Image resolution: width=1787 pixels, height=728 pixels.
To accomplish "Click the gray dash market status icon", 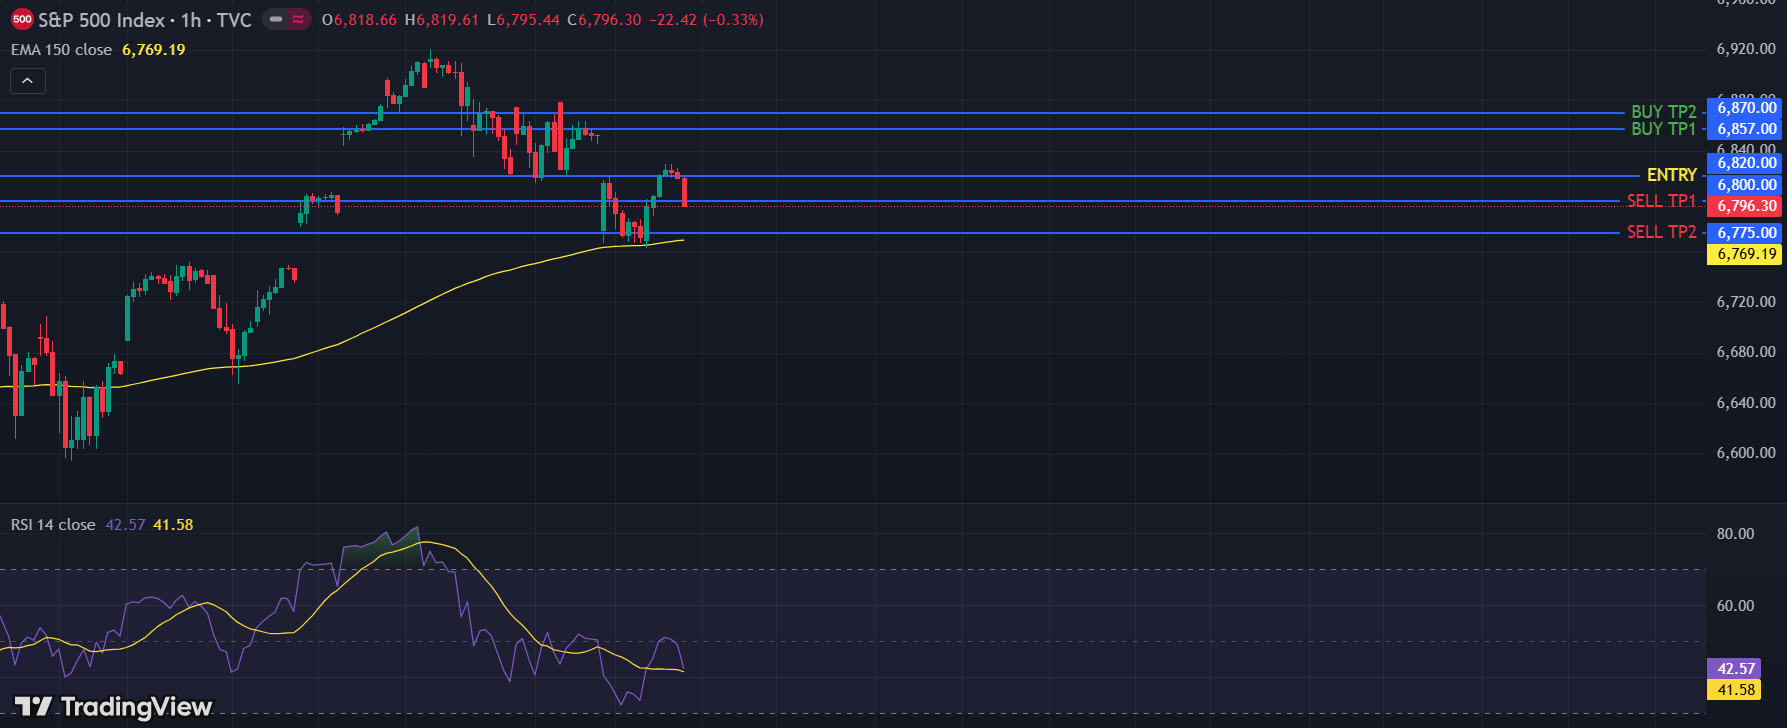I will tap(276, 20).
